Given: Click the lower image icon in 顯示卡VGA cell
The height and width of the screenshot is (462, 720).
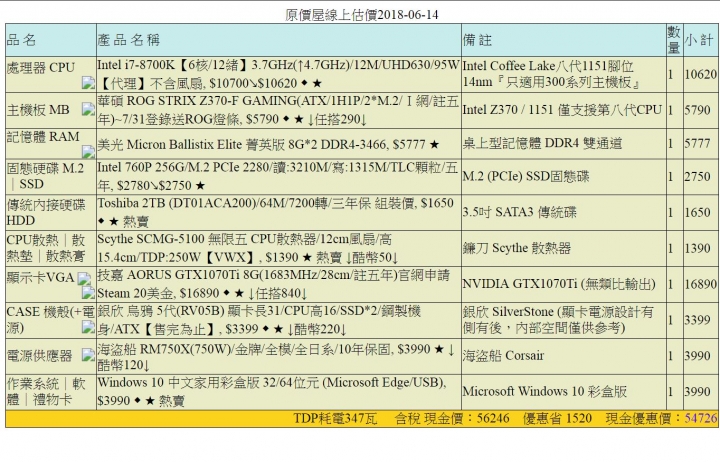Looking at the screenshot, I should [x=88, y=293].
